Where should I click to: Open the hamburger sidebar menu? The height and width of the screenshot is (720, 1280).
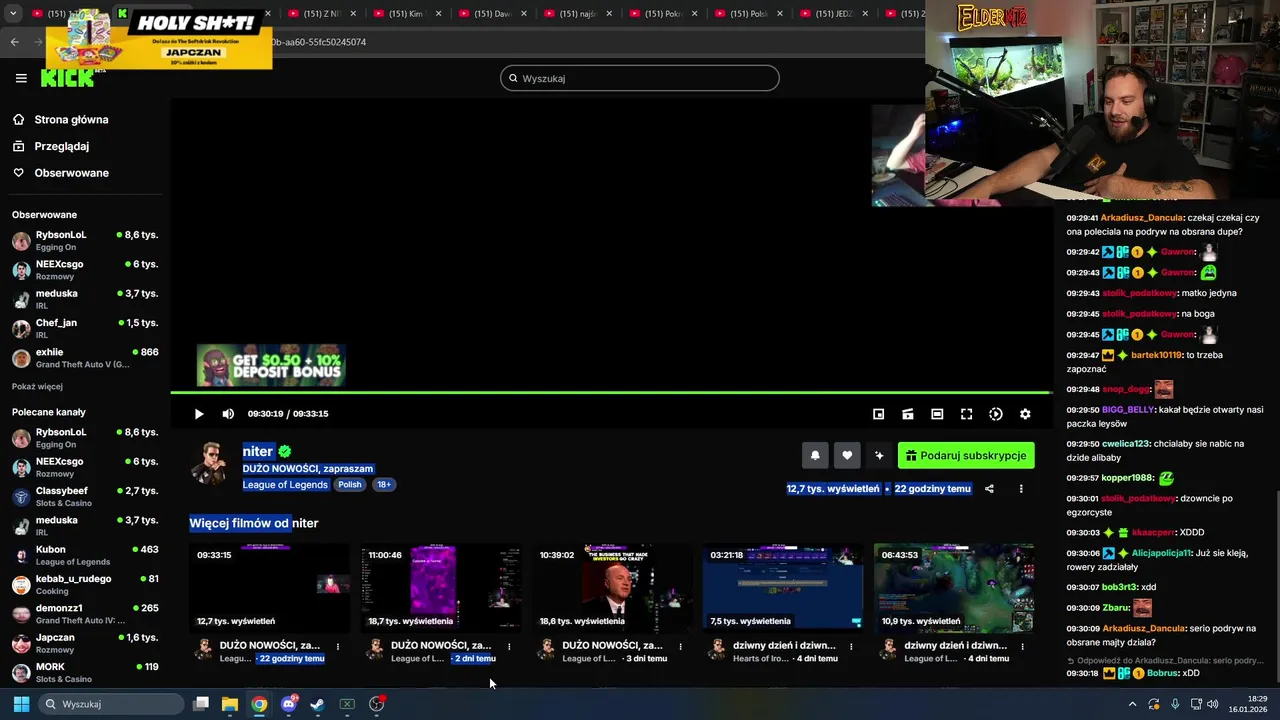pos(21,78)
